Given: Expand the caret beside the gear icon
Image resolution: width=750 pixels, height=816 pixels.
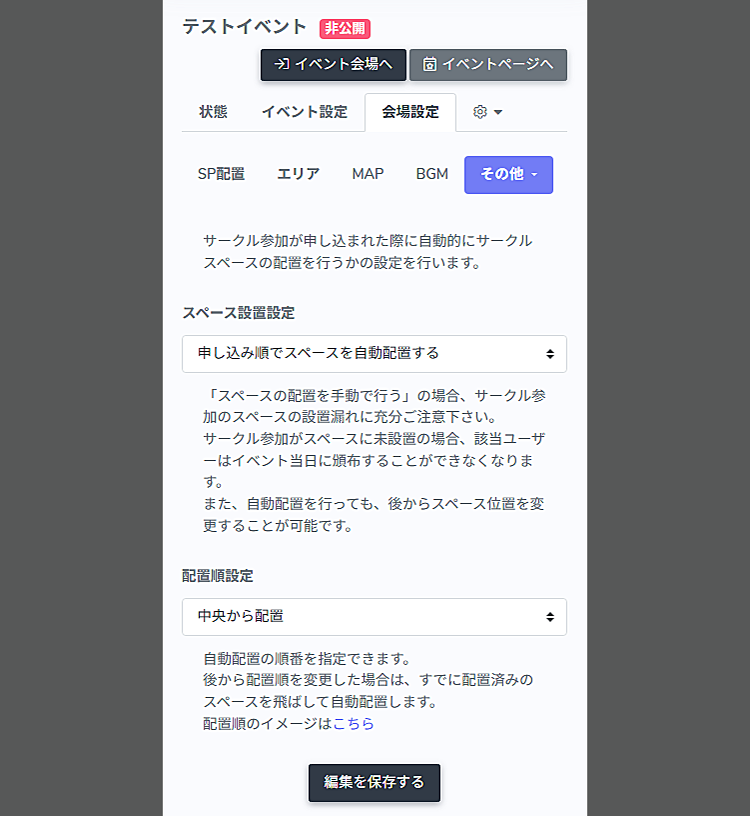Looking at the screenshot, I should (x=498, y=112).
